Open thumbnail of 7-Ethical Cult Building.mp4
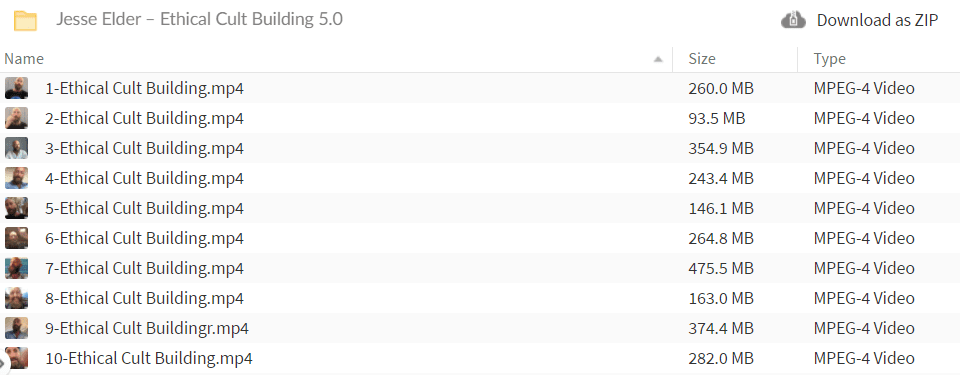960x375 pixels. pos(17,268)
